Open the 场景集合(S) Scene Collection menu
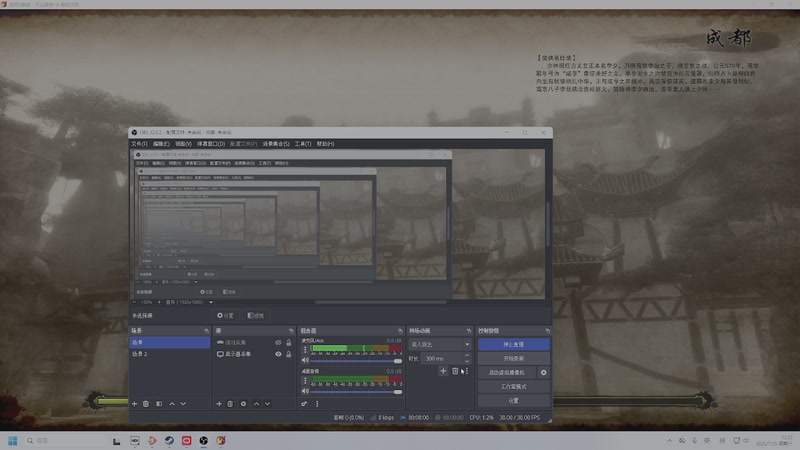The width and height of the screenshot is (800, 450). (x=276, y=144)
